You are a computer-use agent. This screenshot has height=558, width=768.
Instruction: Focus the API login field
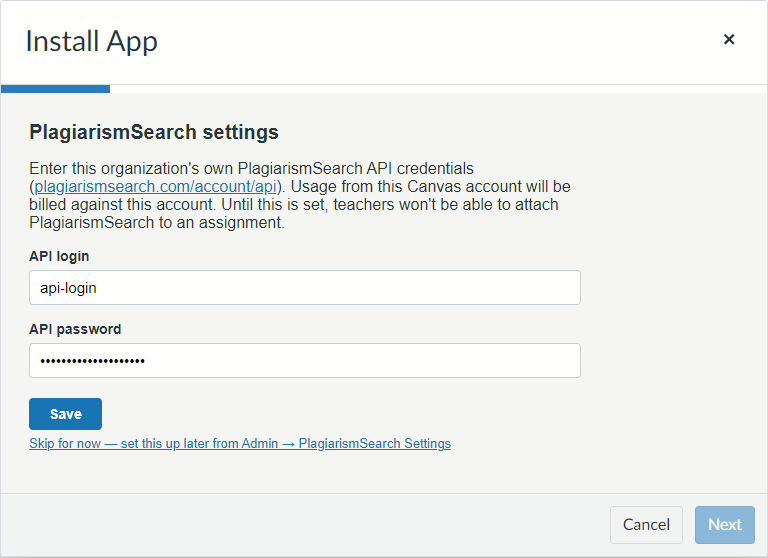(305, 288)
